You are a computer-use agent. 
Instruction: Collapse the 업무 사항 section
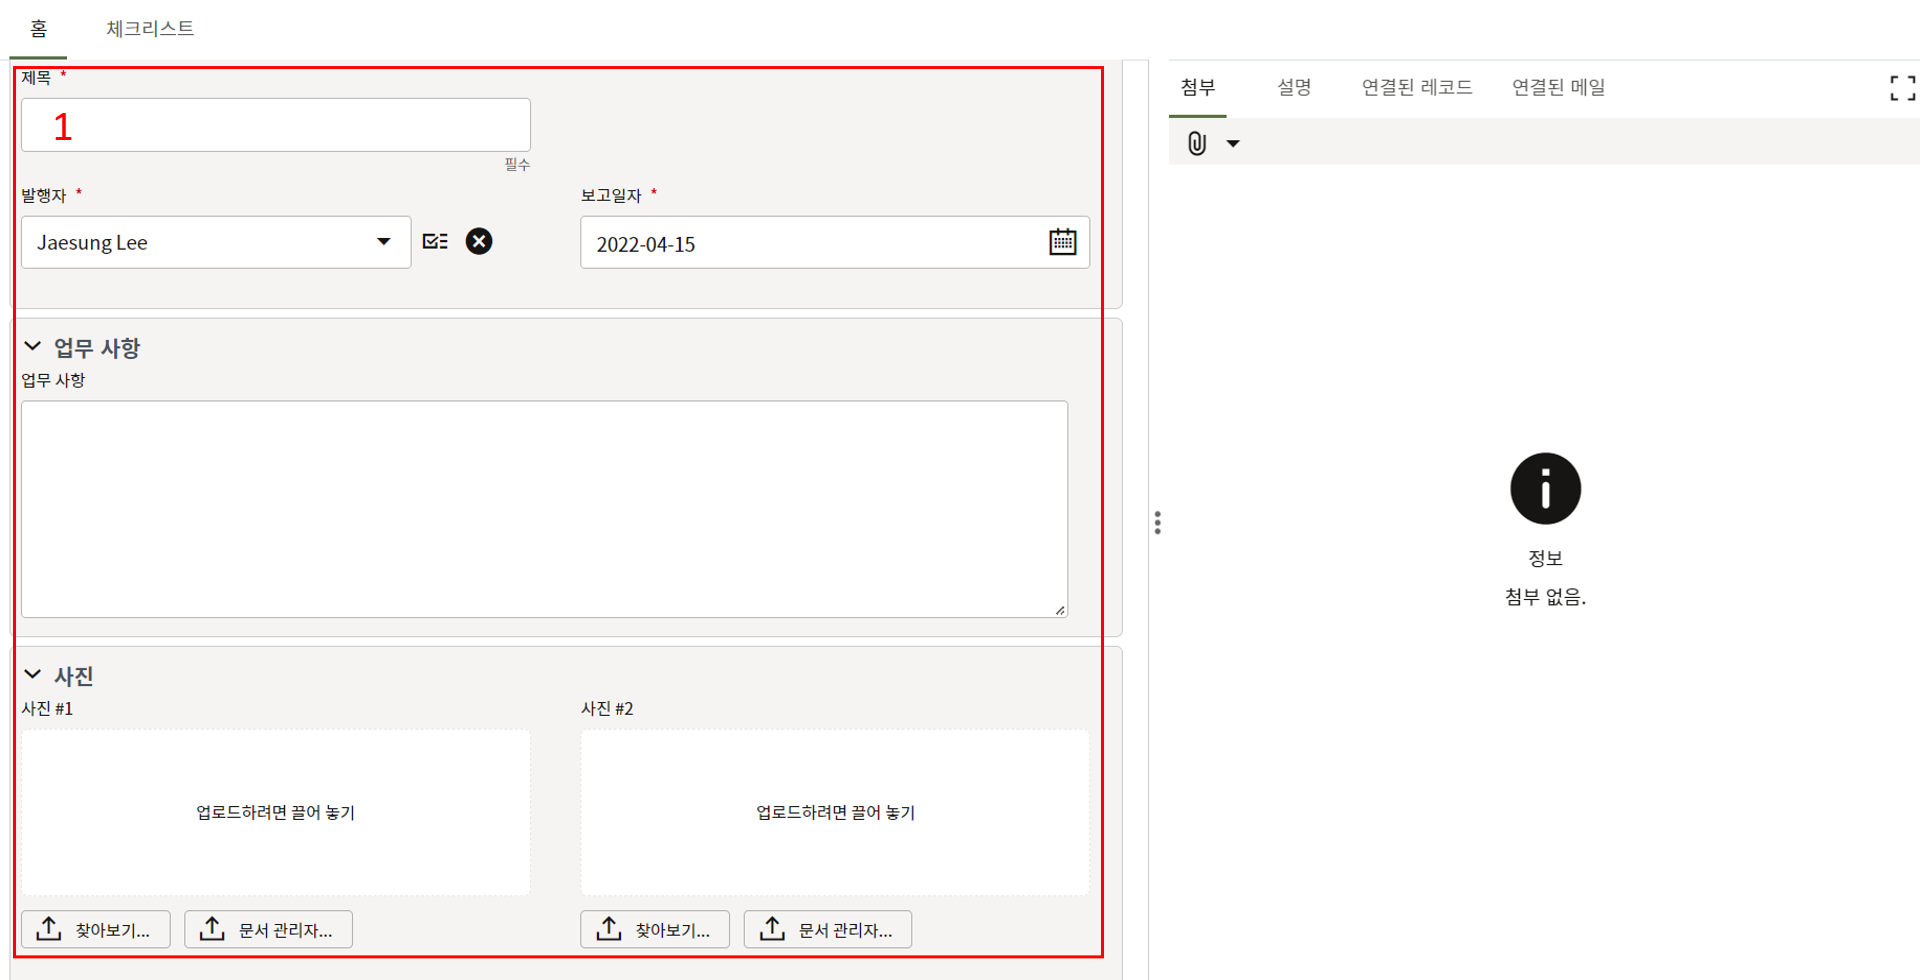tap(33, 347)
